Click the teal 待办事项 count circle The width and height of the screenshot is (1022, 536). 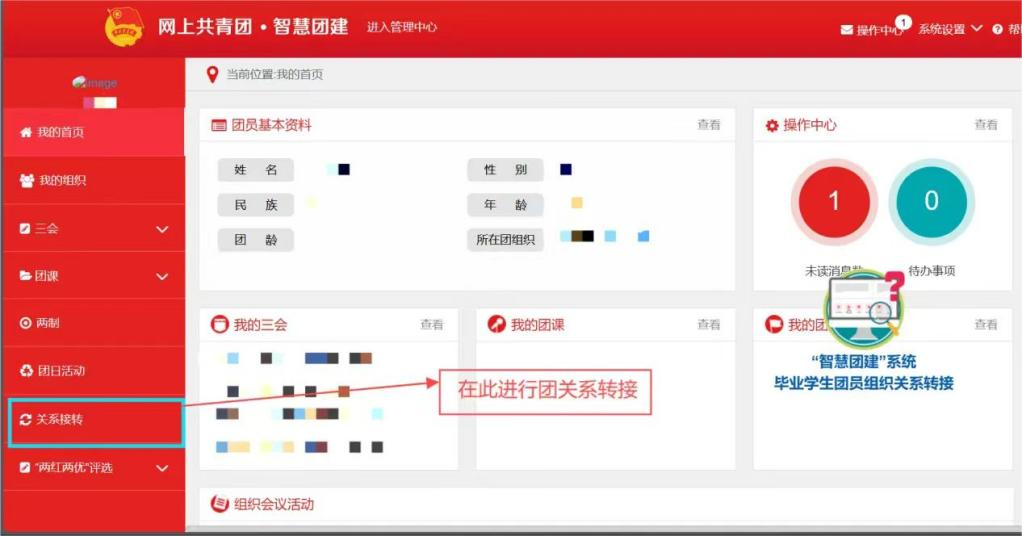click(x=931, y=201)
